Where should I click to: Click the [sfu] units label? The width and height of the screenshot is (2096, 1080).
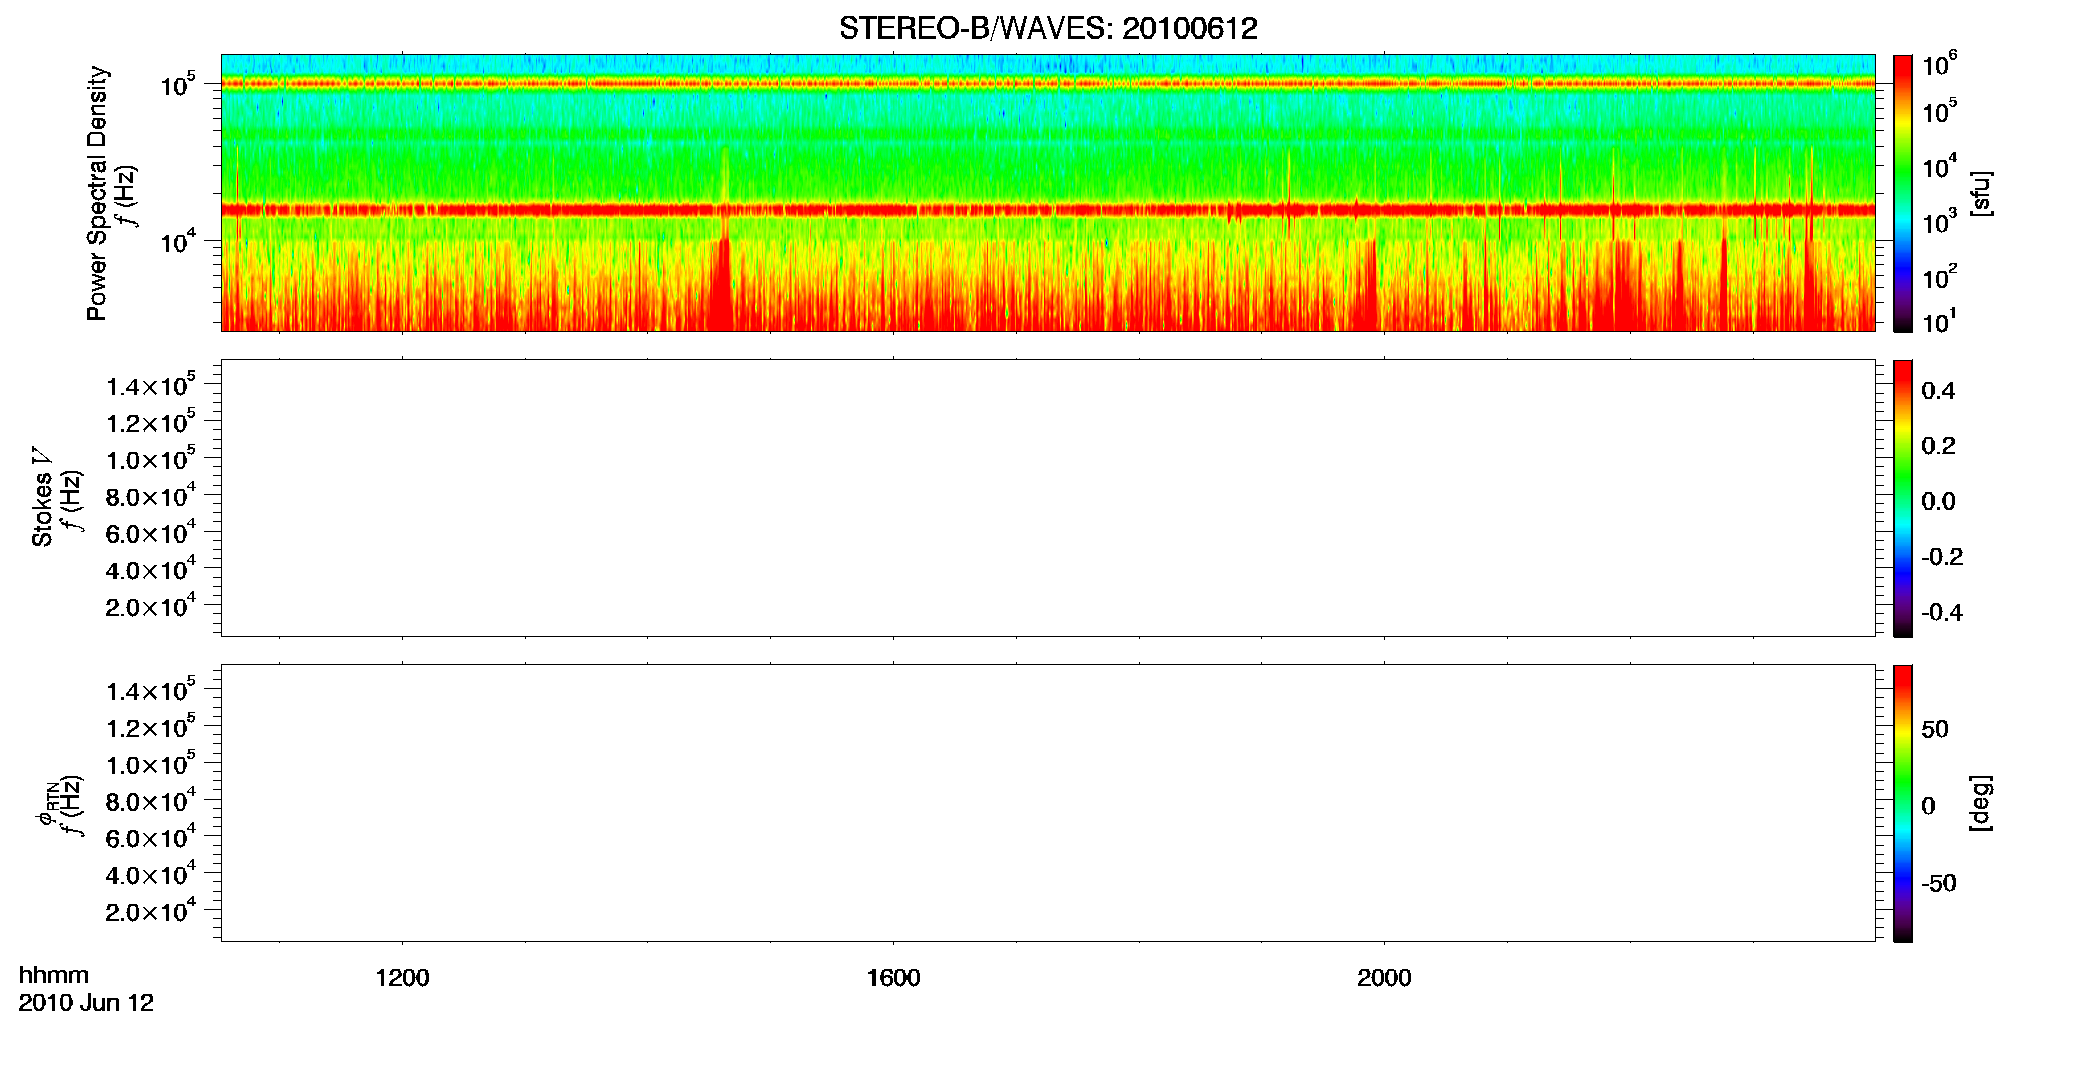(1980, 194)
